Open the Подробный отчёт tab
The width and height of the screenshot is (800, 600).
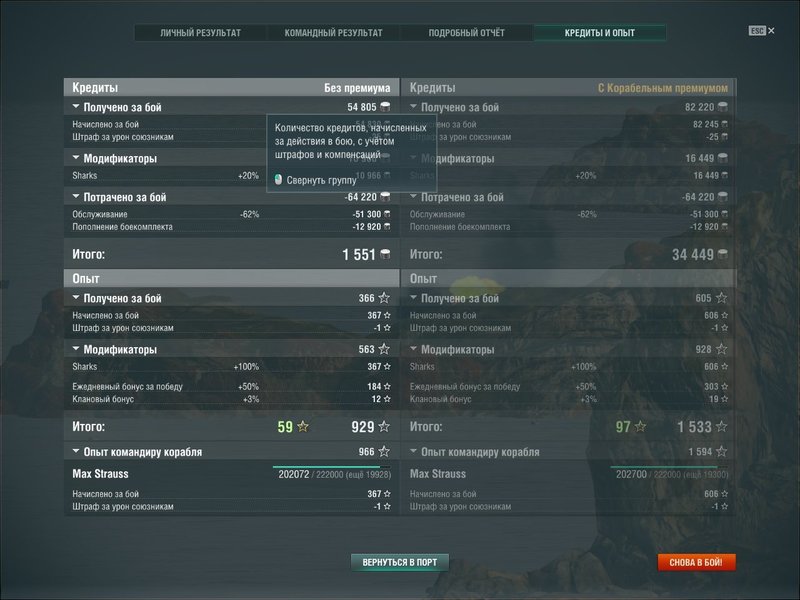coord(466,33)
